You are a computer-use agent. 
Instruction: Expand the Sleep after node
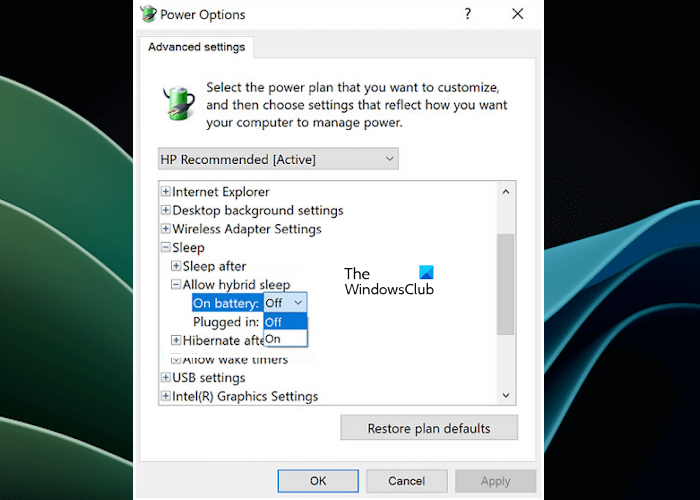176,266
